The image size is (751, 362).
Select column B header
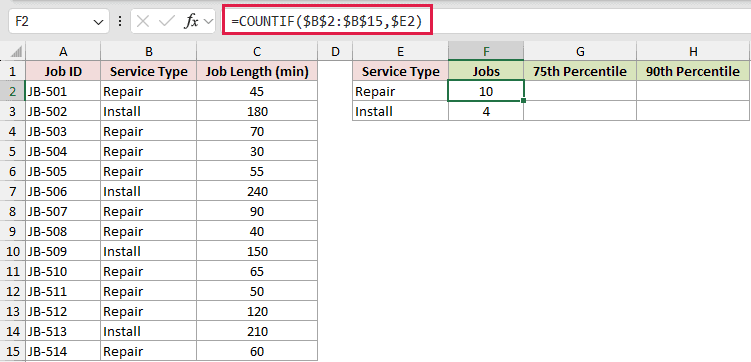[x=148, y=51]
